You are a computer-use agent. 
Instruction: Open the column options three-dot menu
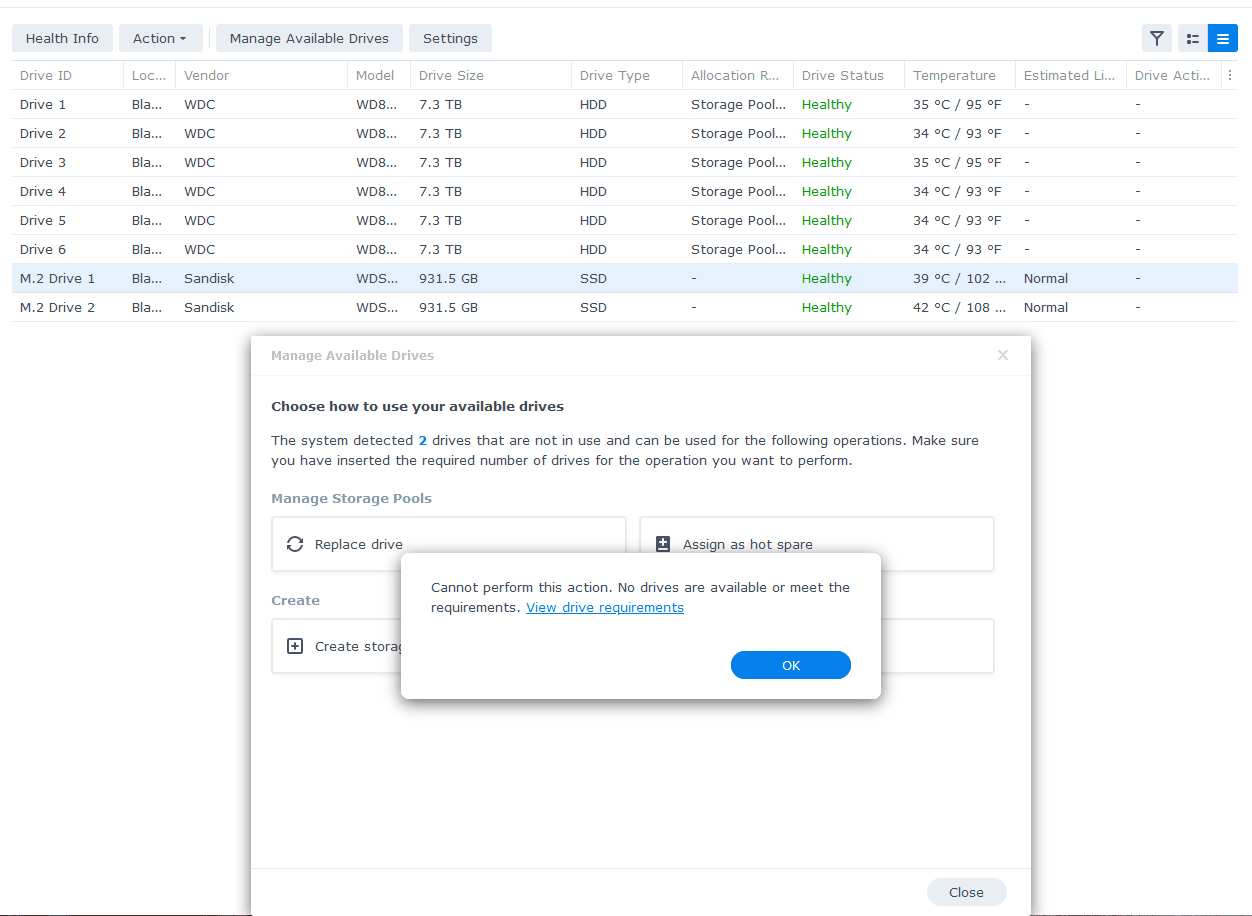1230,75
